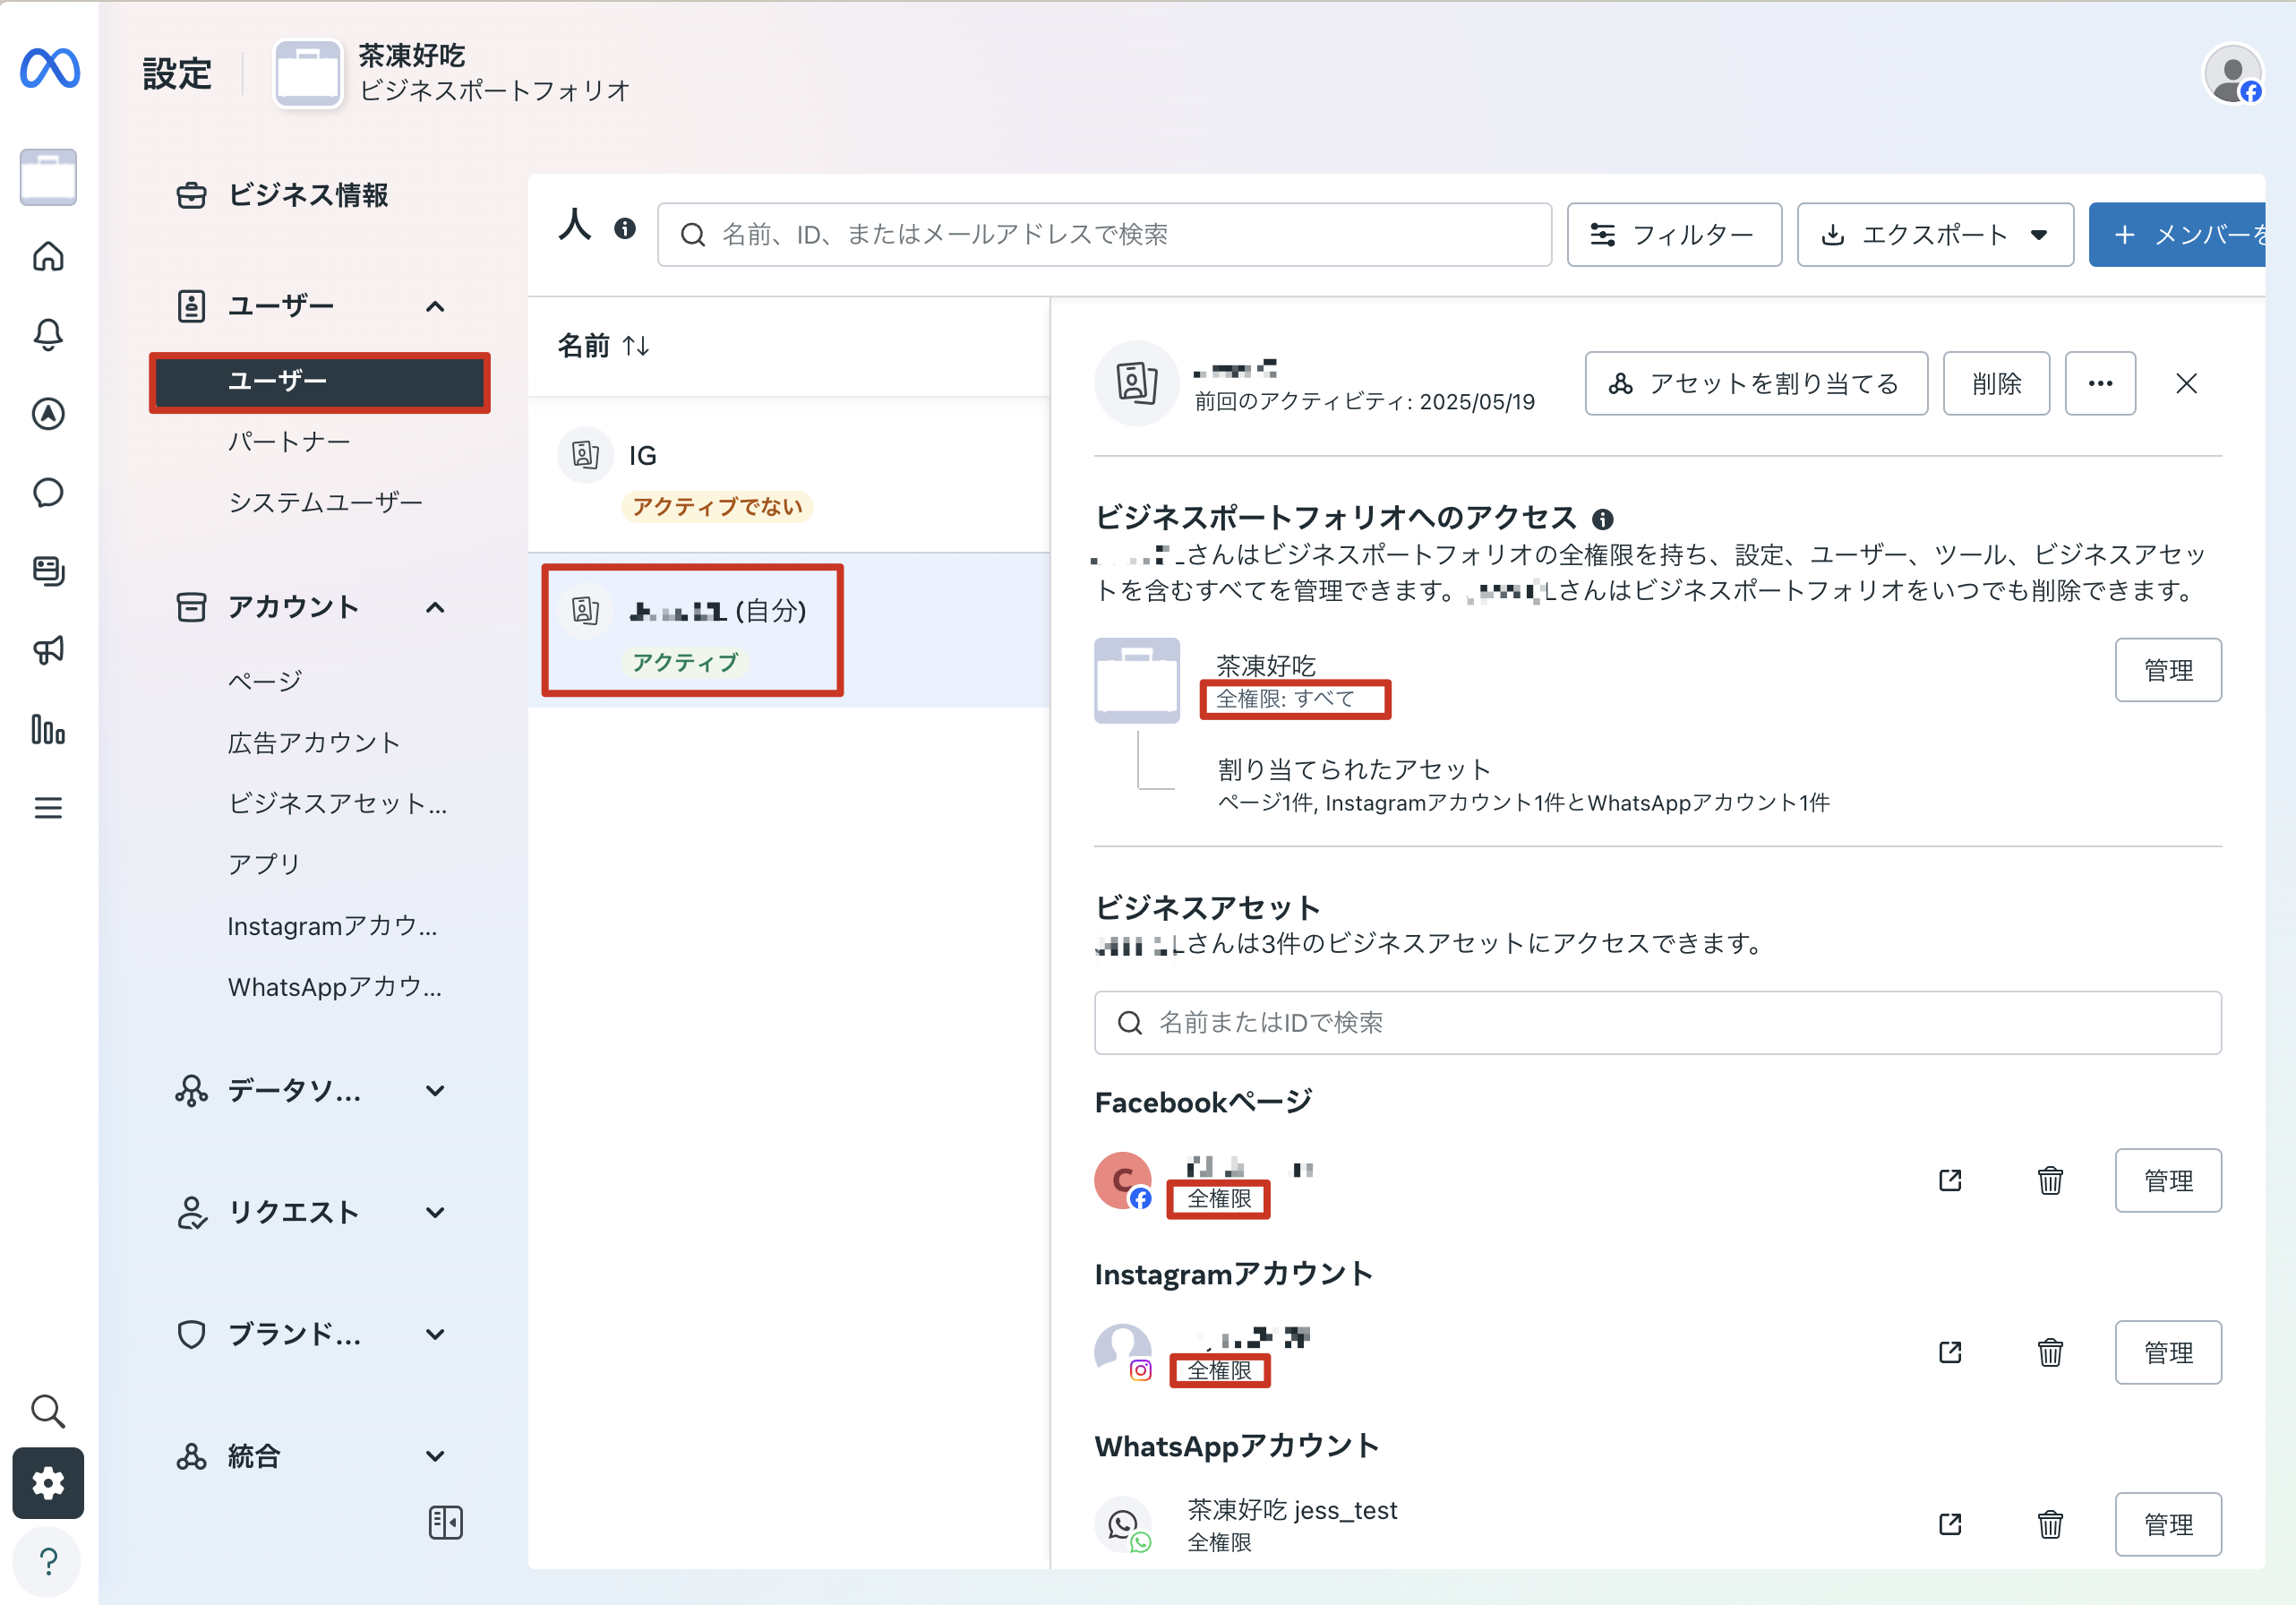Select the IG inactive user row
The height and width of the screenshot is (1605, 2296).
point(788,475)
